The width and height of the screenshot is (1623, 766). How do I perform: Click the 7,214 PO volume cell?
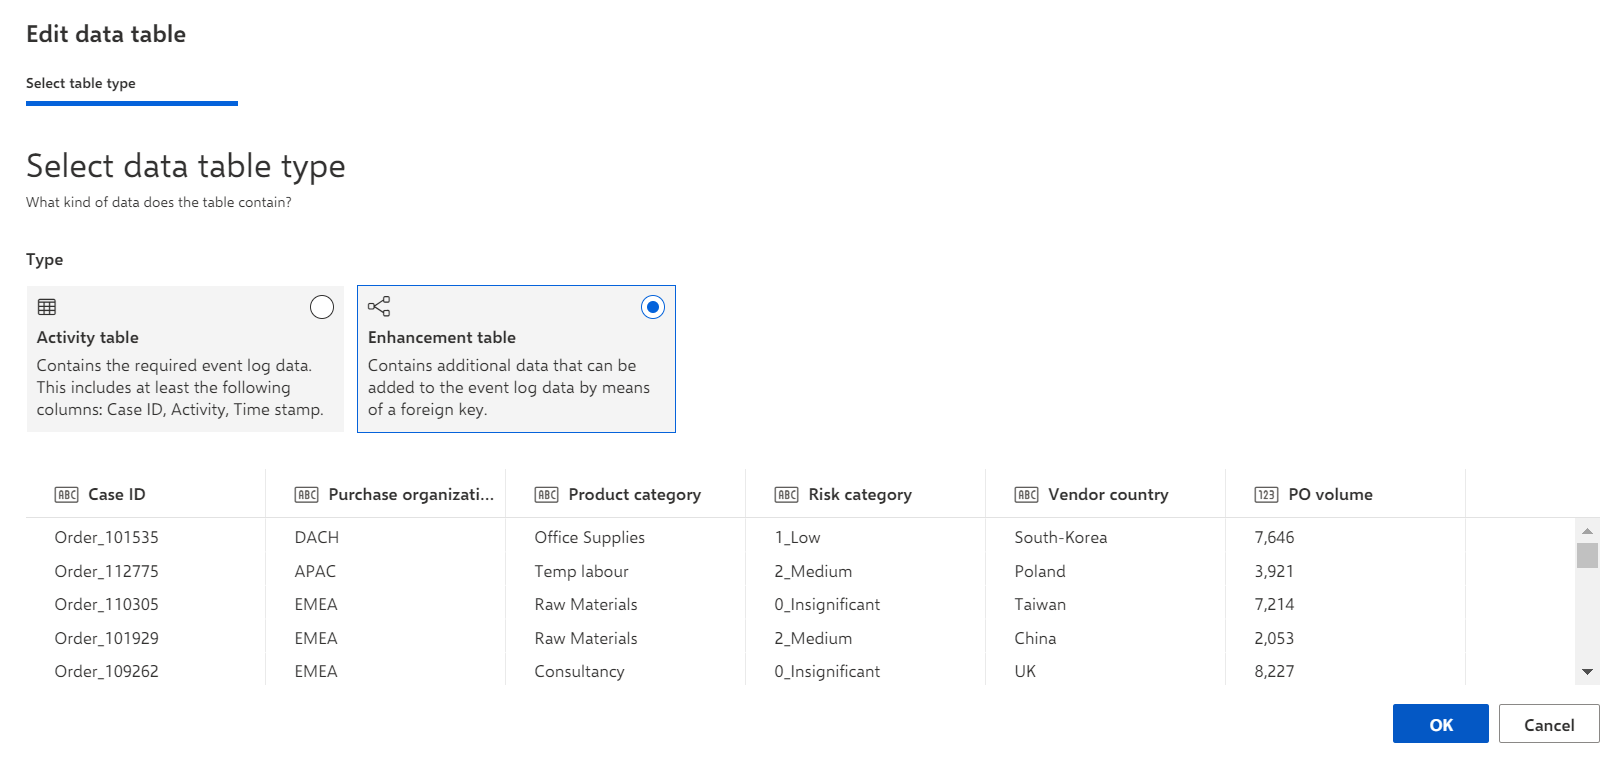(1274, 605)
